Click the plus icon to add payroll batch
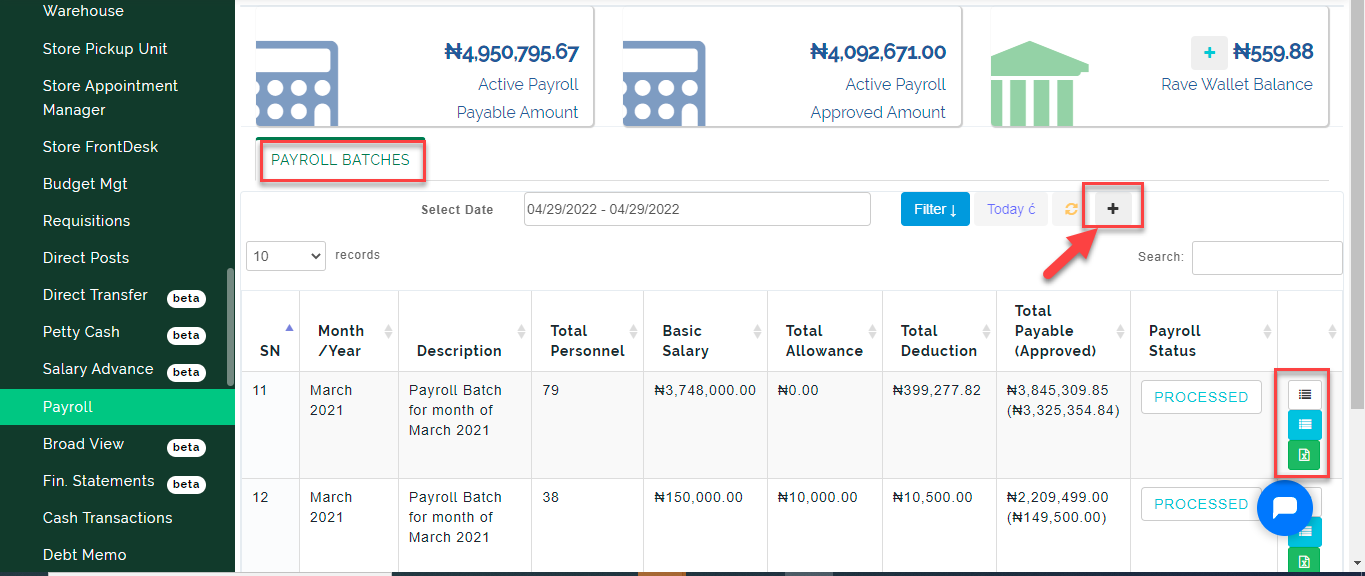Screen dimensions: 1365x576 [1113, 209]
